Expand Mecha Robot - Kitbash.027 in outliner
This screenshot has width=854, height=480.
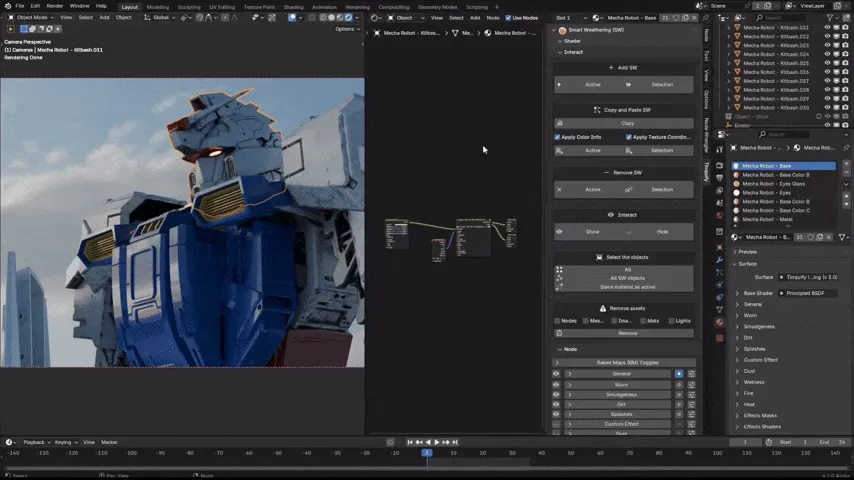(729, 81)
